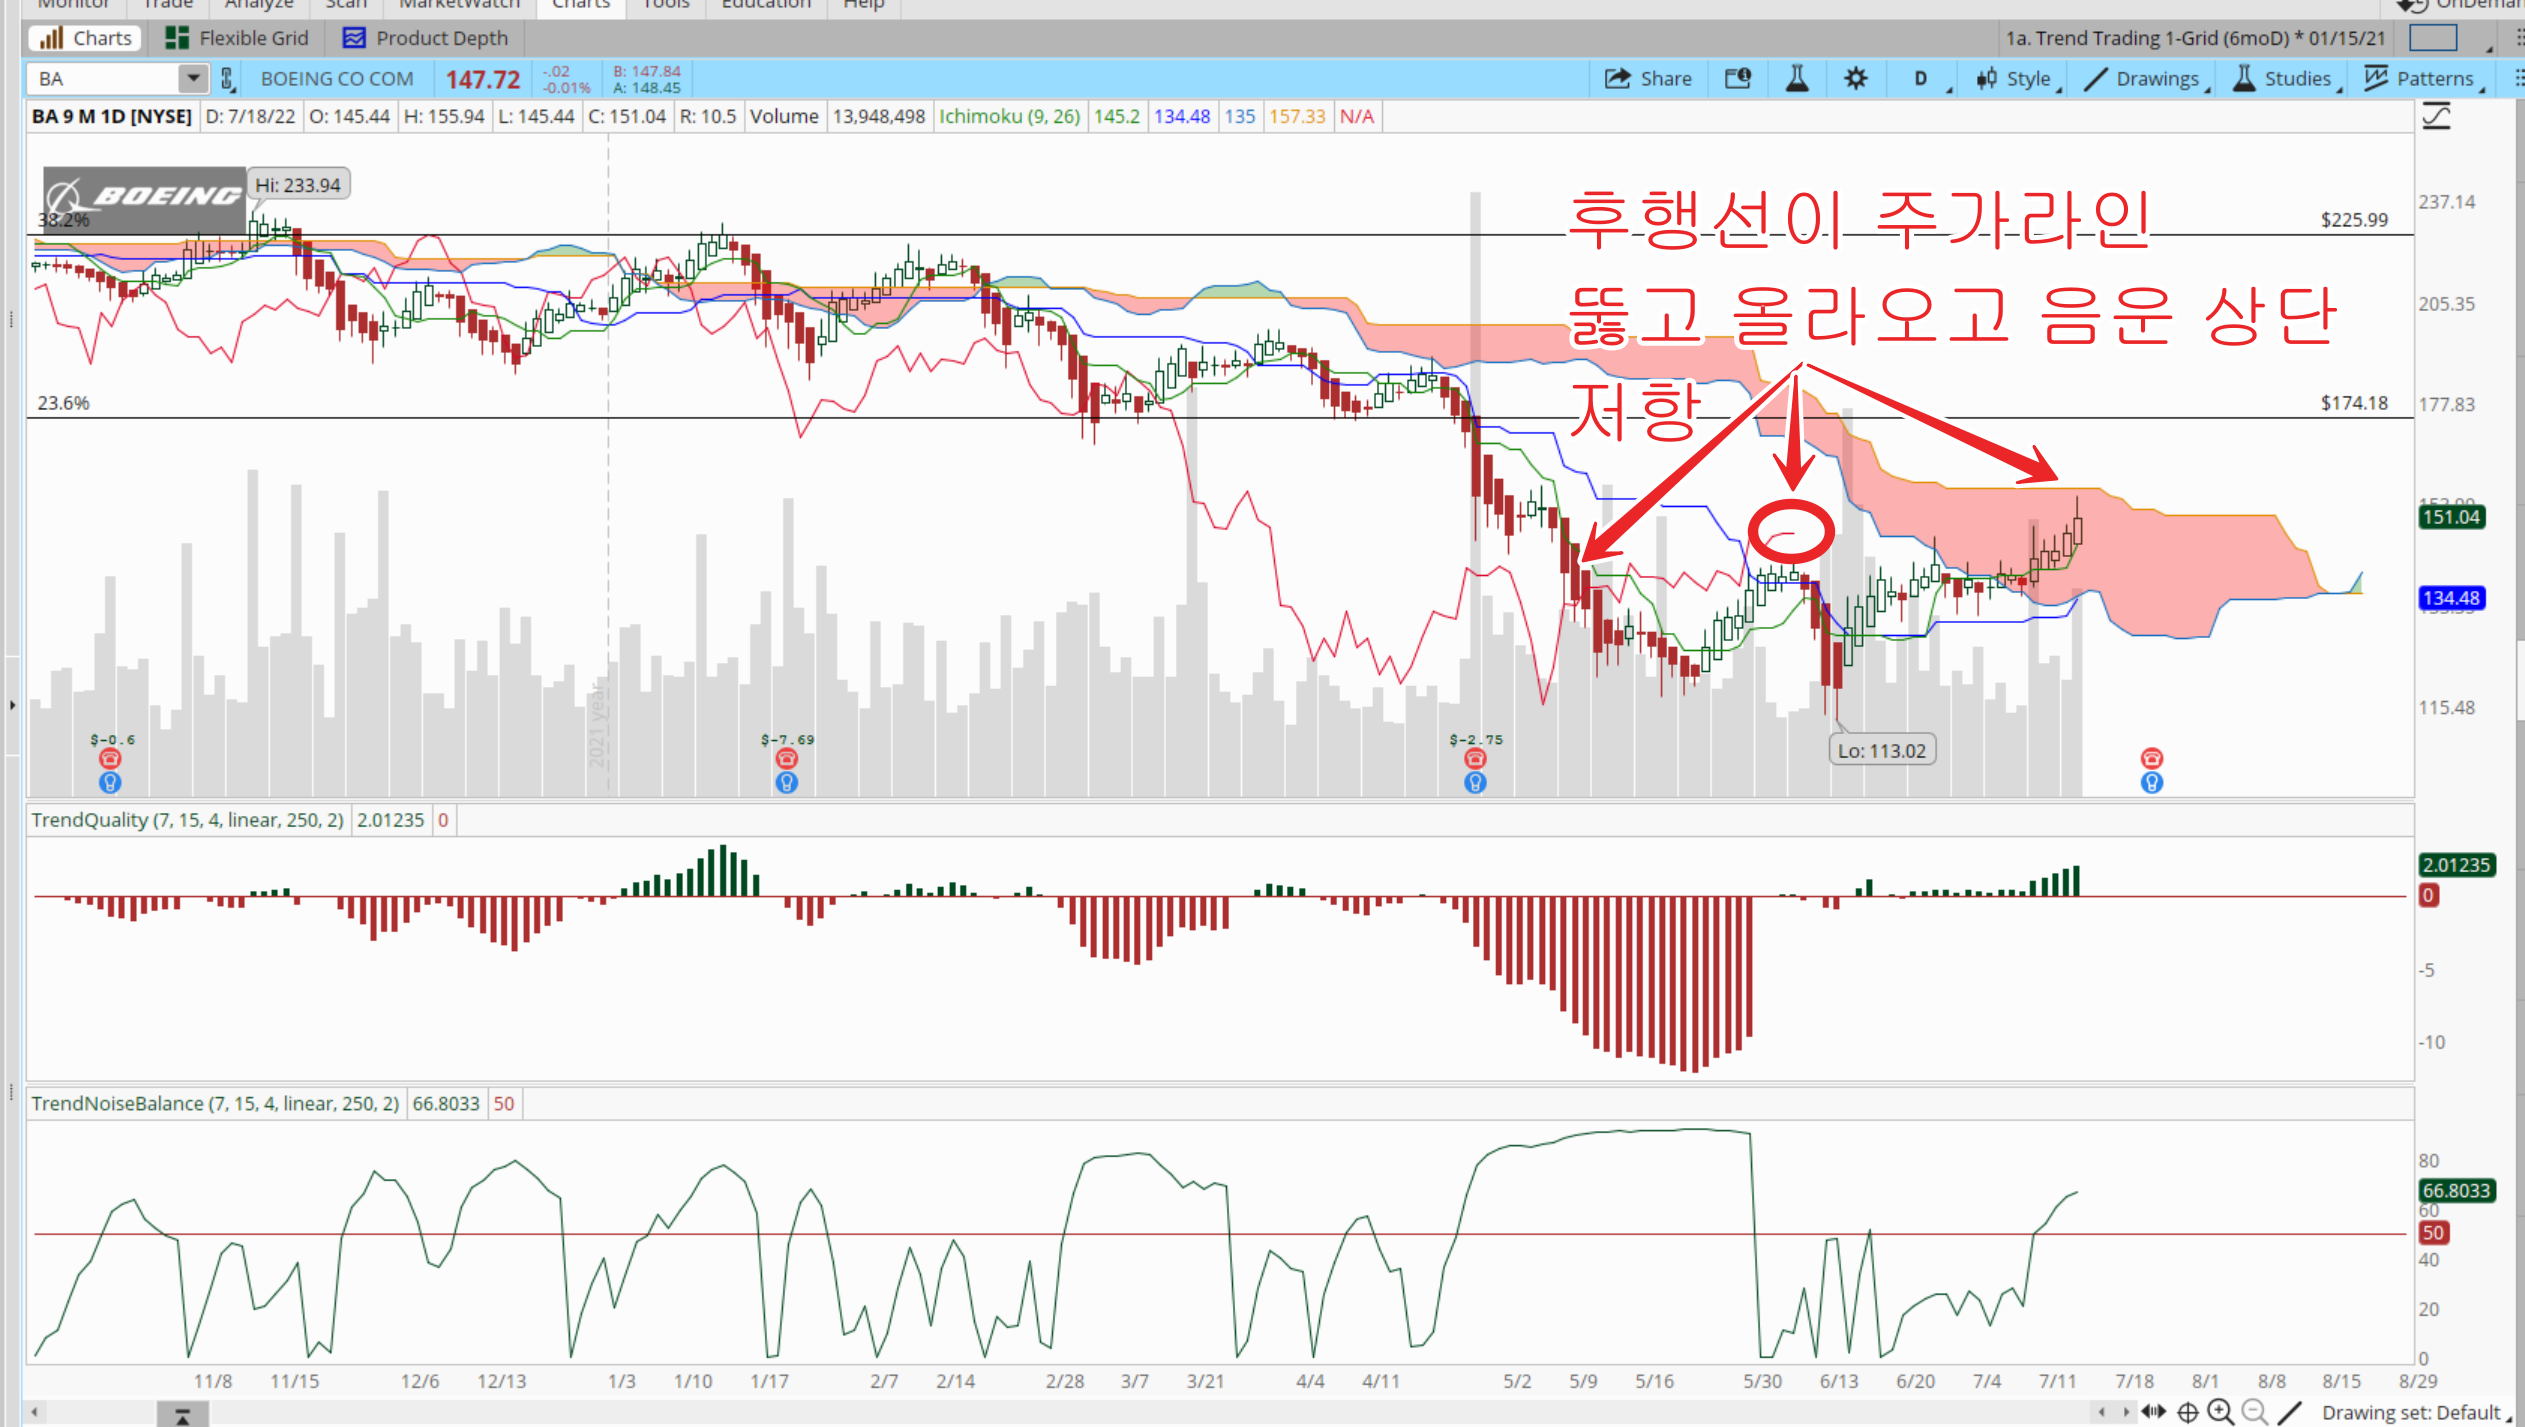Viewport: 2525px width, 1427px height.
Task: Open the BA symbol dropdown arrow
Action: pos(193,78)
